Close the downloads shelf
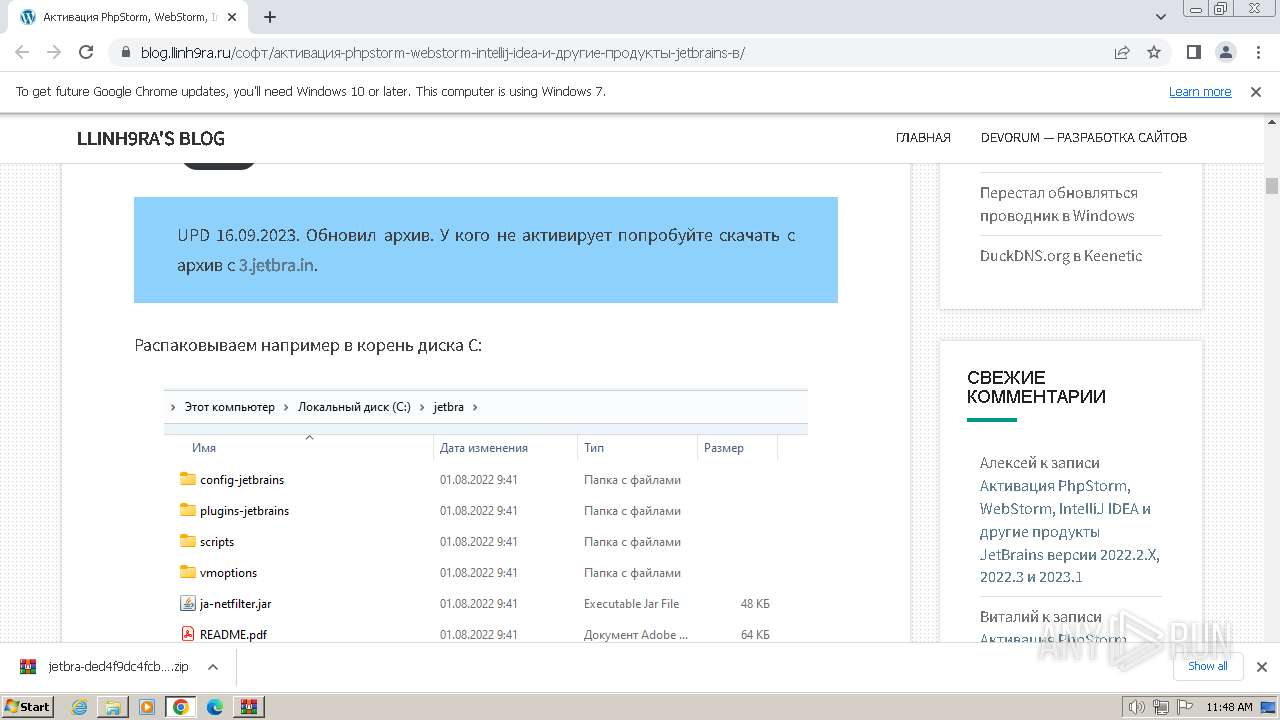Screen dimensions: 1280x720 [x=1262, y=667]
